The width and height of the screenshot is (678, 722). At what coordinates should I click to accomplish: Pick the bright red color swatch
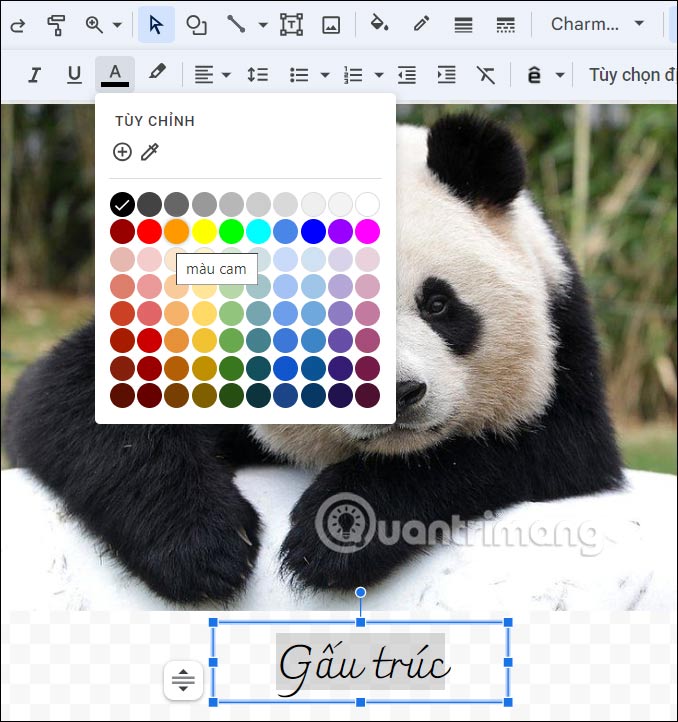149,231
